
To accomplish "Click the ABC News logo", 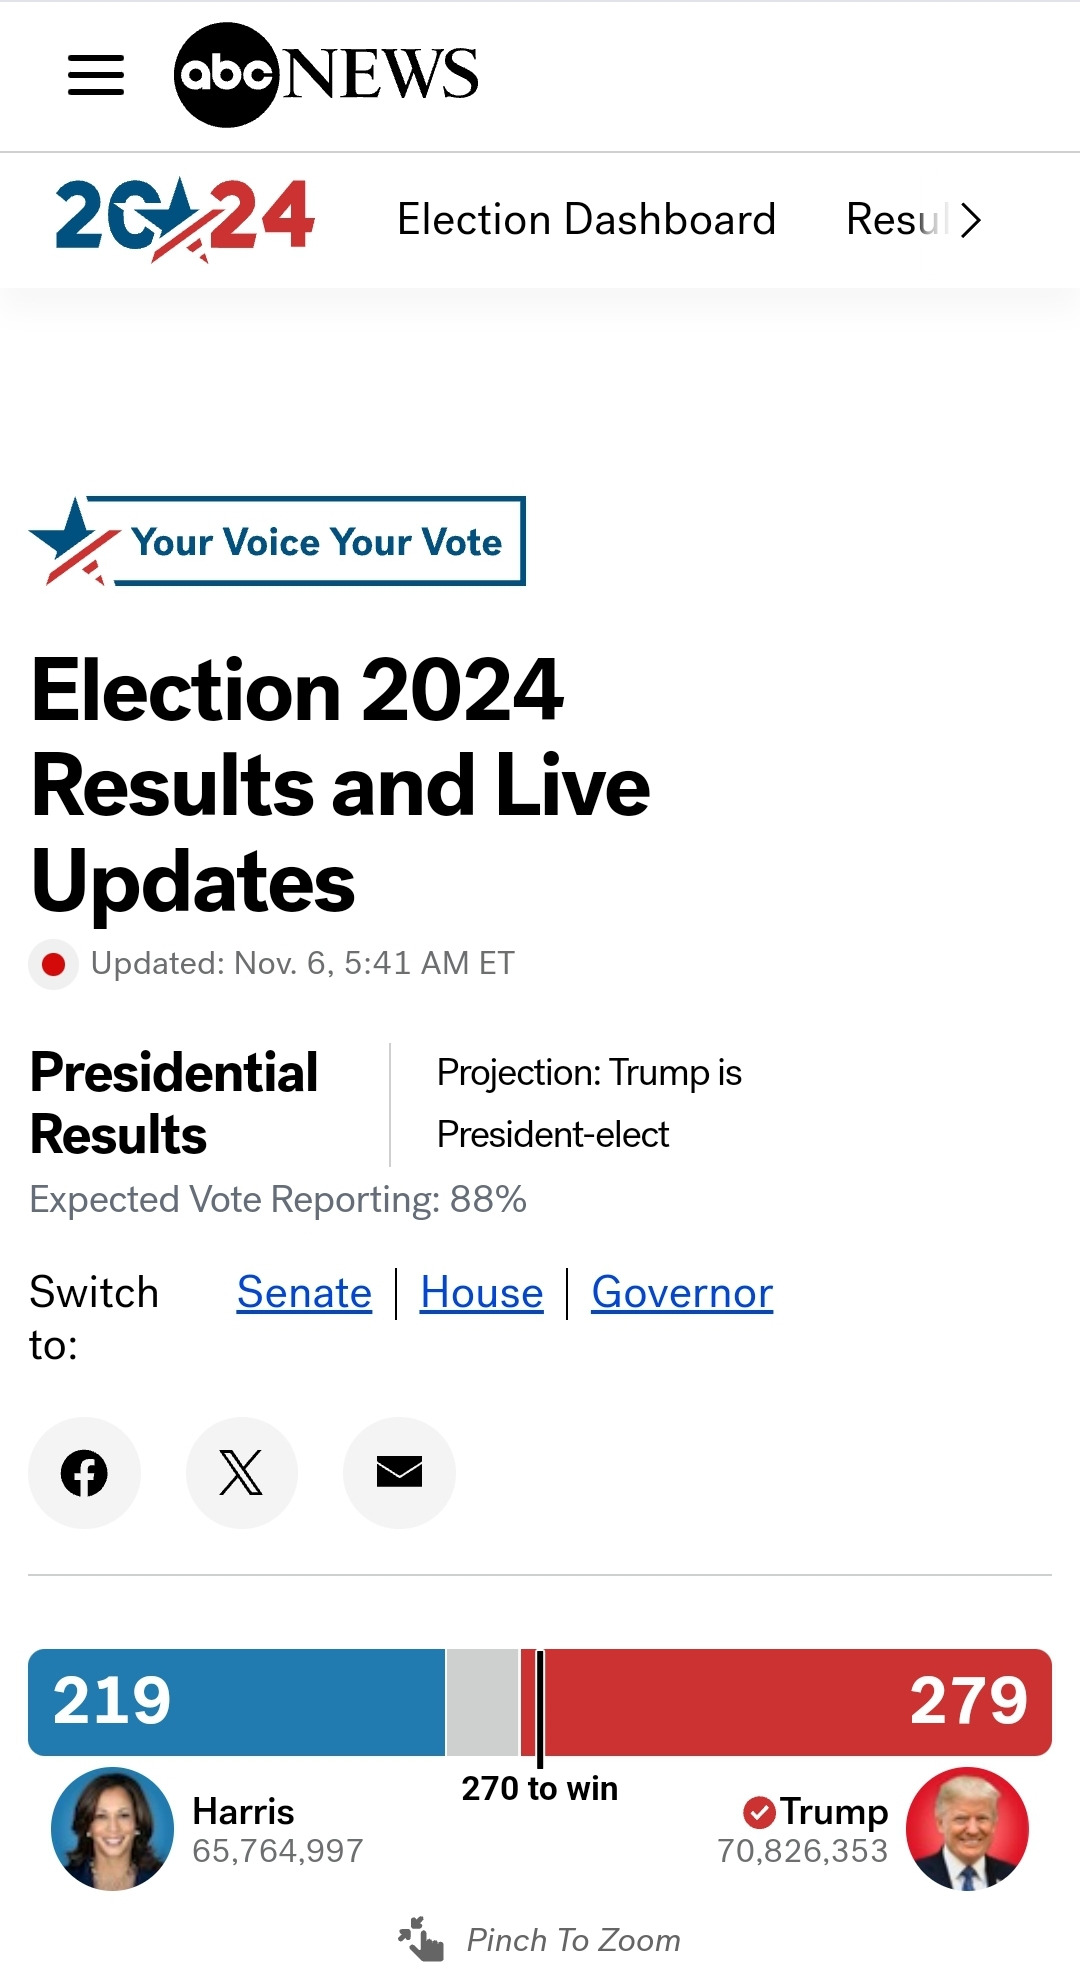I will pyautogui.click(x=326, y=75).
